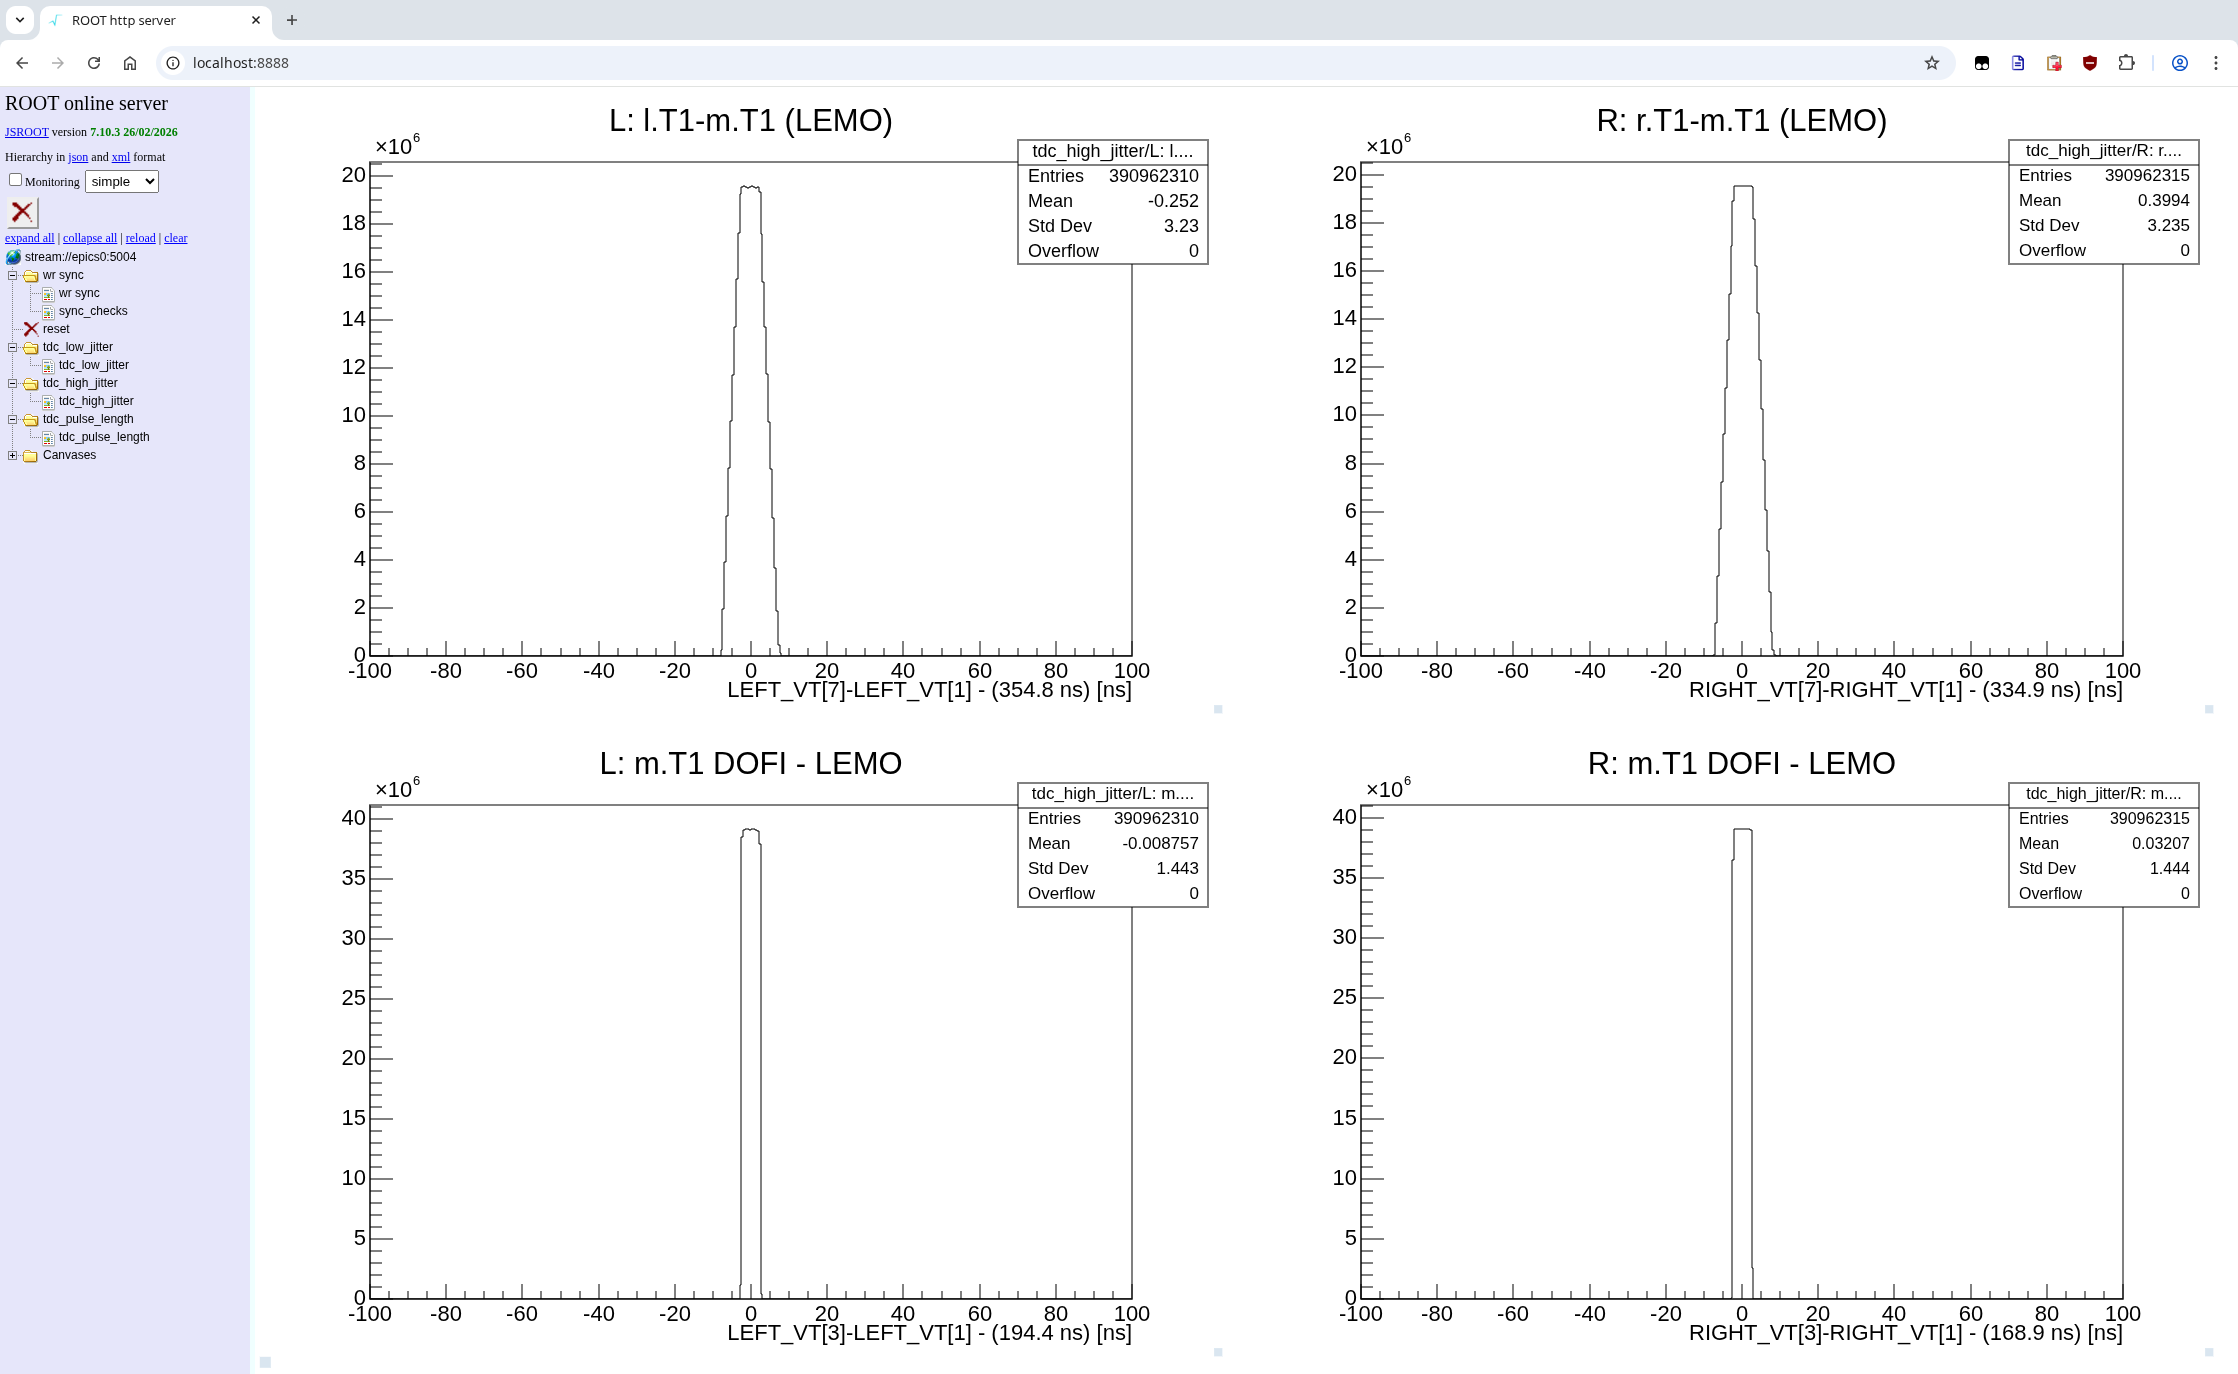This screenshot has width=2238, height=1374.
Task: Click the tdc_low_jitter folder icon
Action: pyautogui.click(x=31, y=347)
